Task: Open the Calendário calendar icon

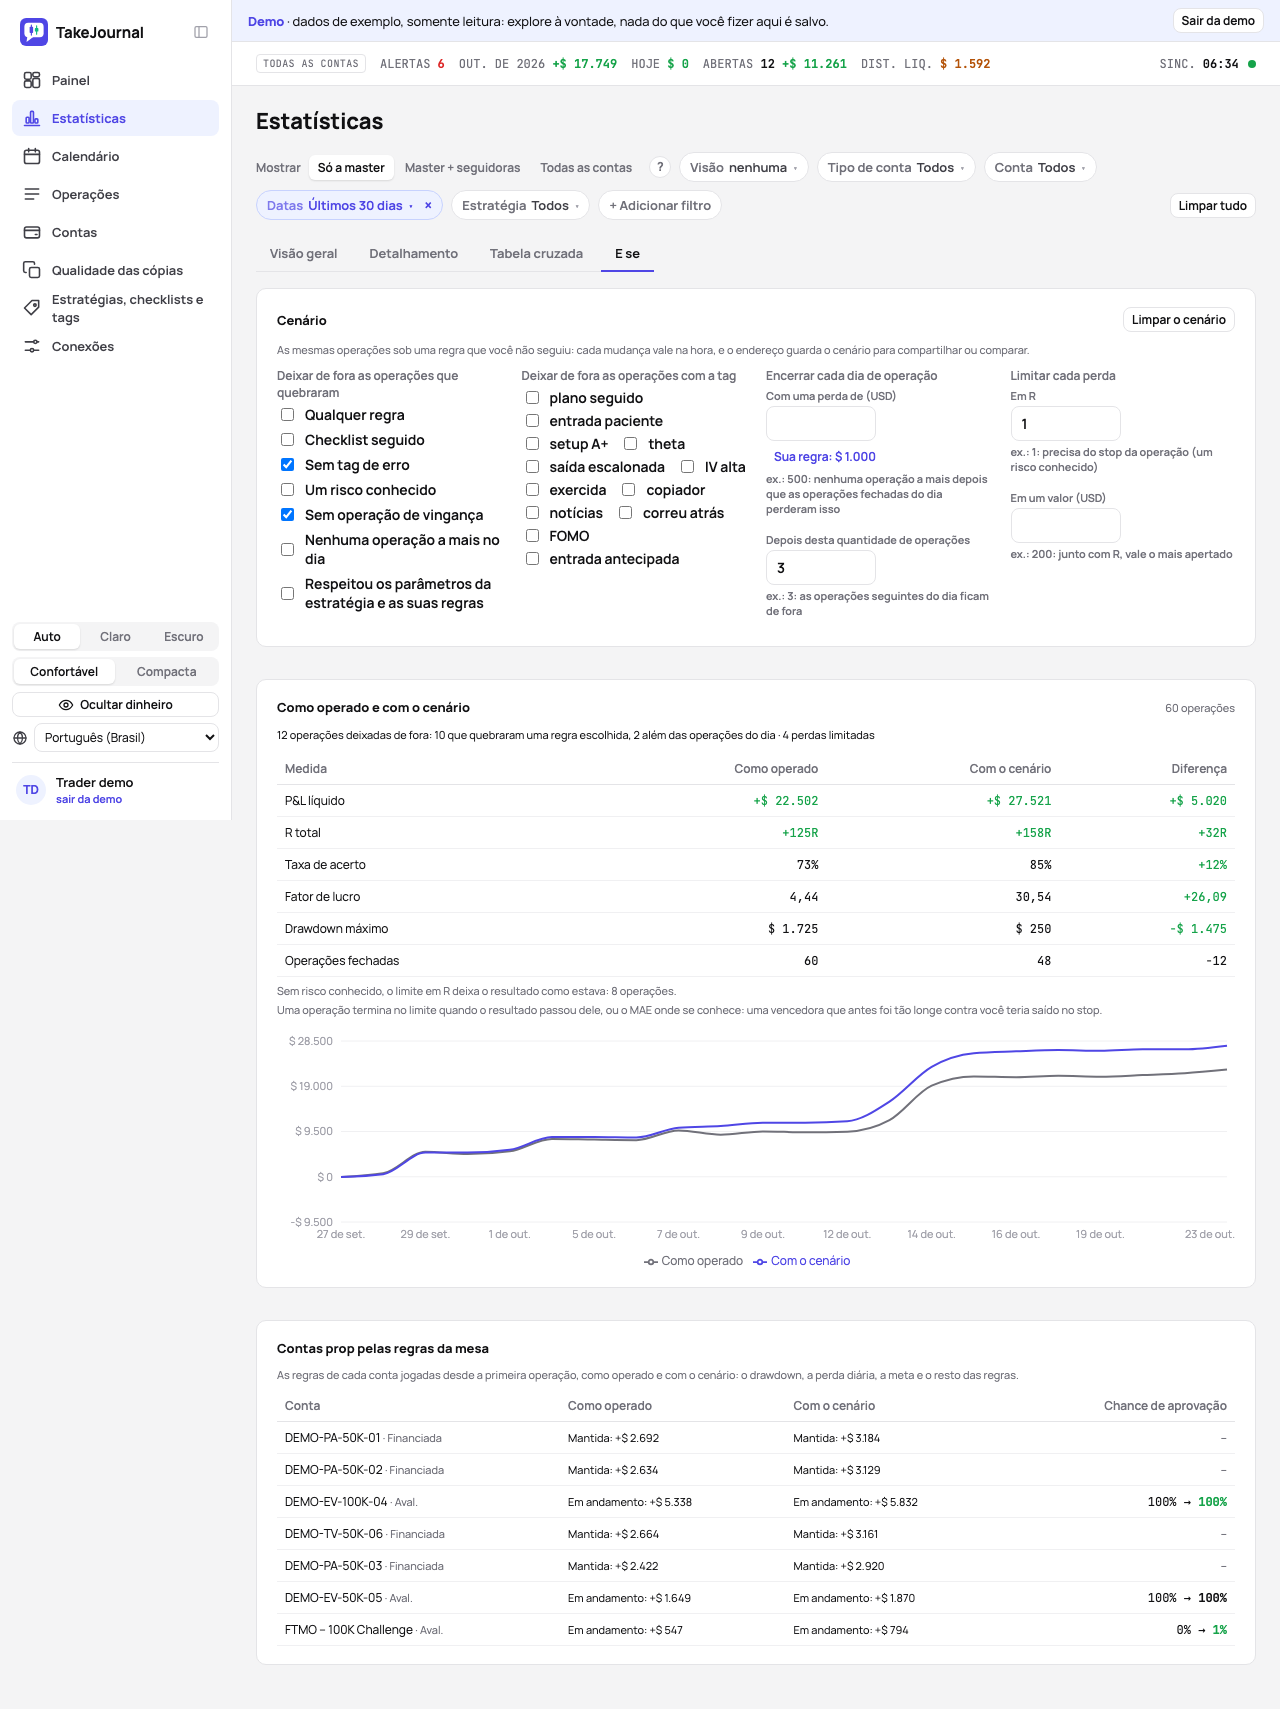Action: 32,156
